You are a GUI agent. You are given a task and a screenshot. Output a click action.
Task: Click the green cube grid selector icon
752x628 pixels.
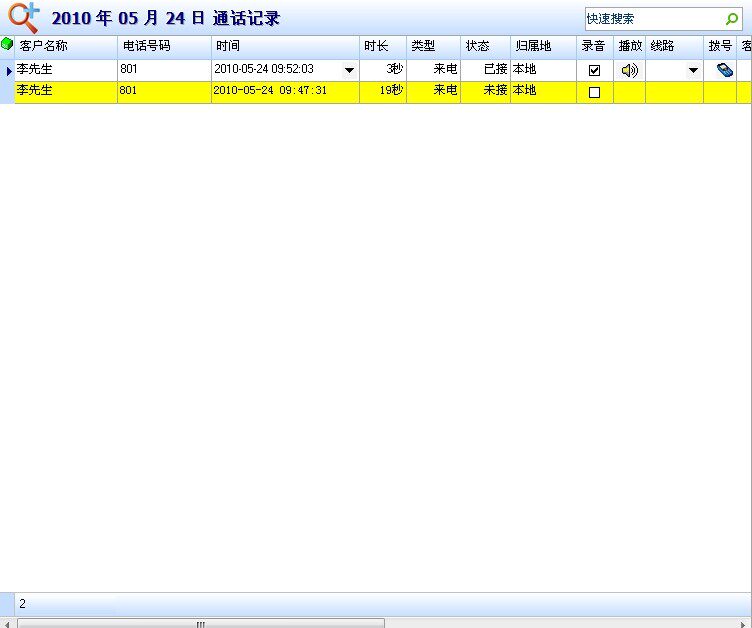pos(7,44)
